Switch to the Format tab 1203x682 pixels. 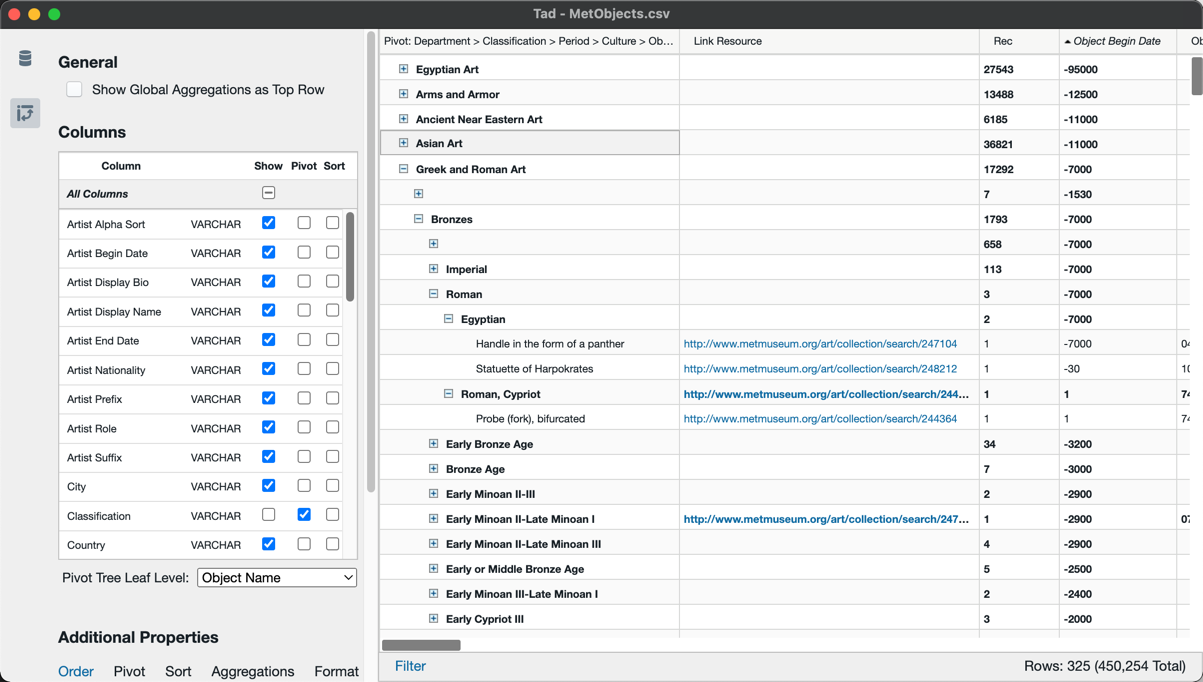336,671
